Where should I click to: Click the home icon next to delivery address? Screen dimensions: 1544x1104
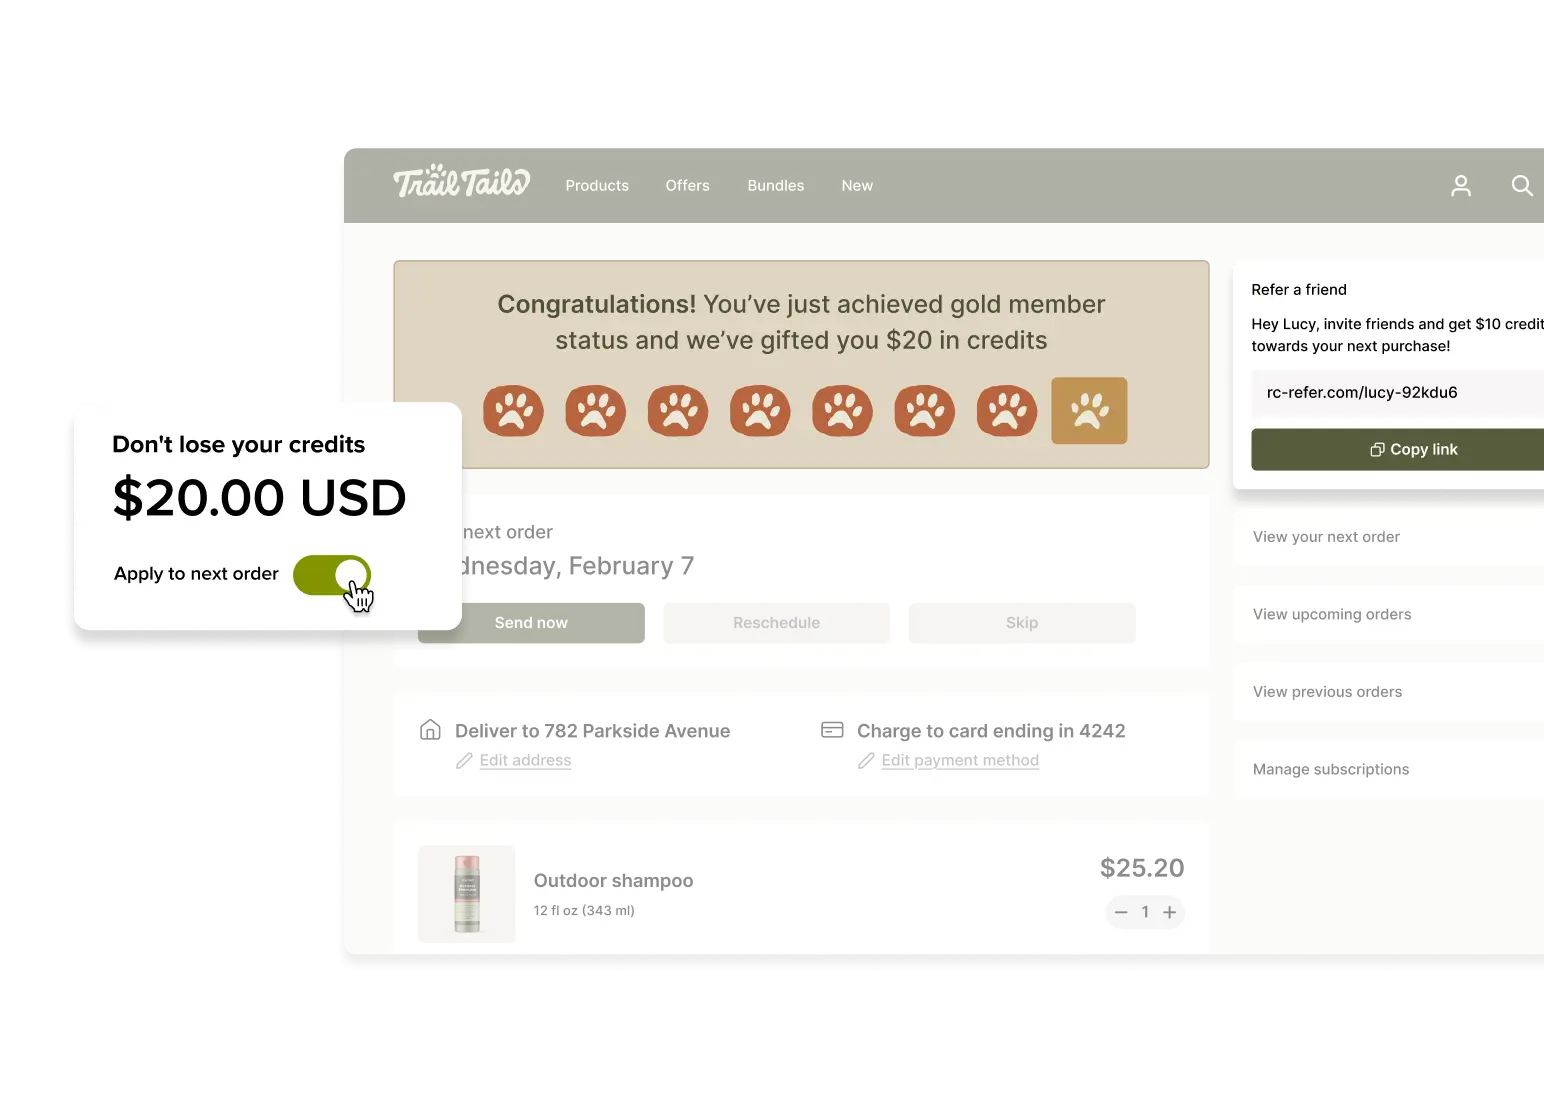[430, 730]
